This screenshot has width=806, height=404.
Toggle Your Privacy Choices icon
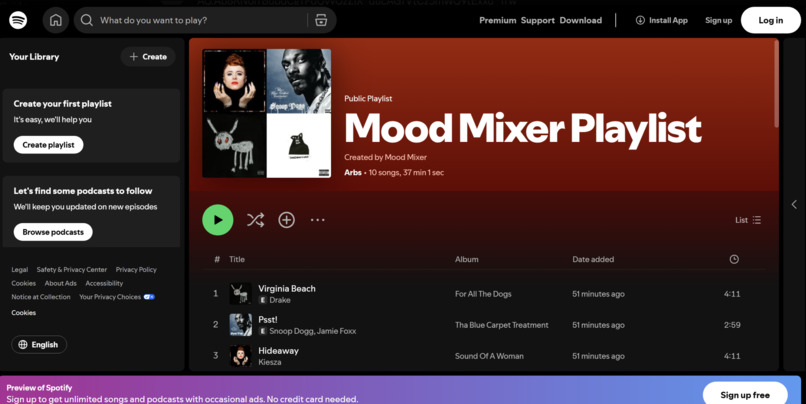coord(149,297)
